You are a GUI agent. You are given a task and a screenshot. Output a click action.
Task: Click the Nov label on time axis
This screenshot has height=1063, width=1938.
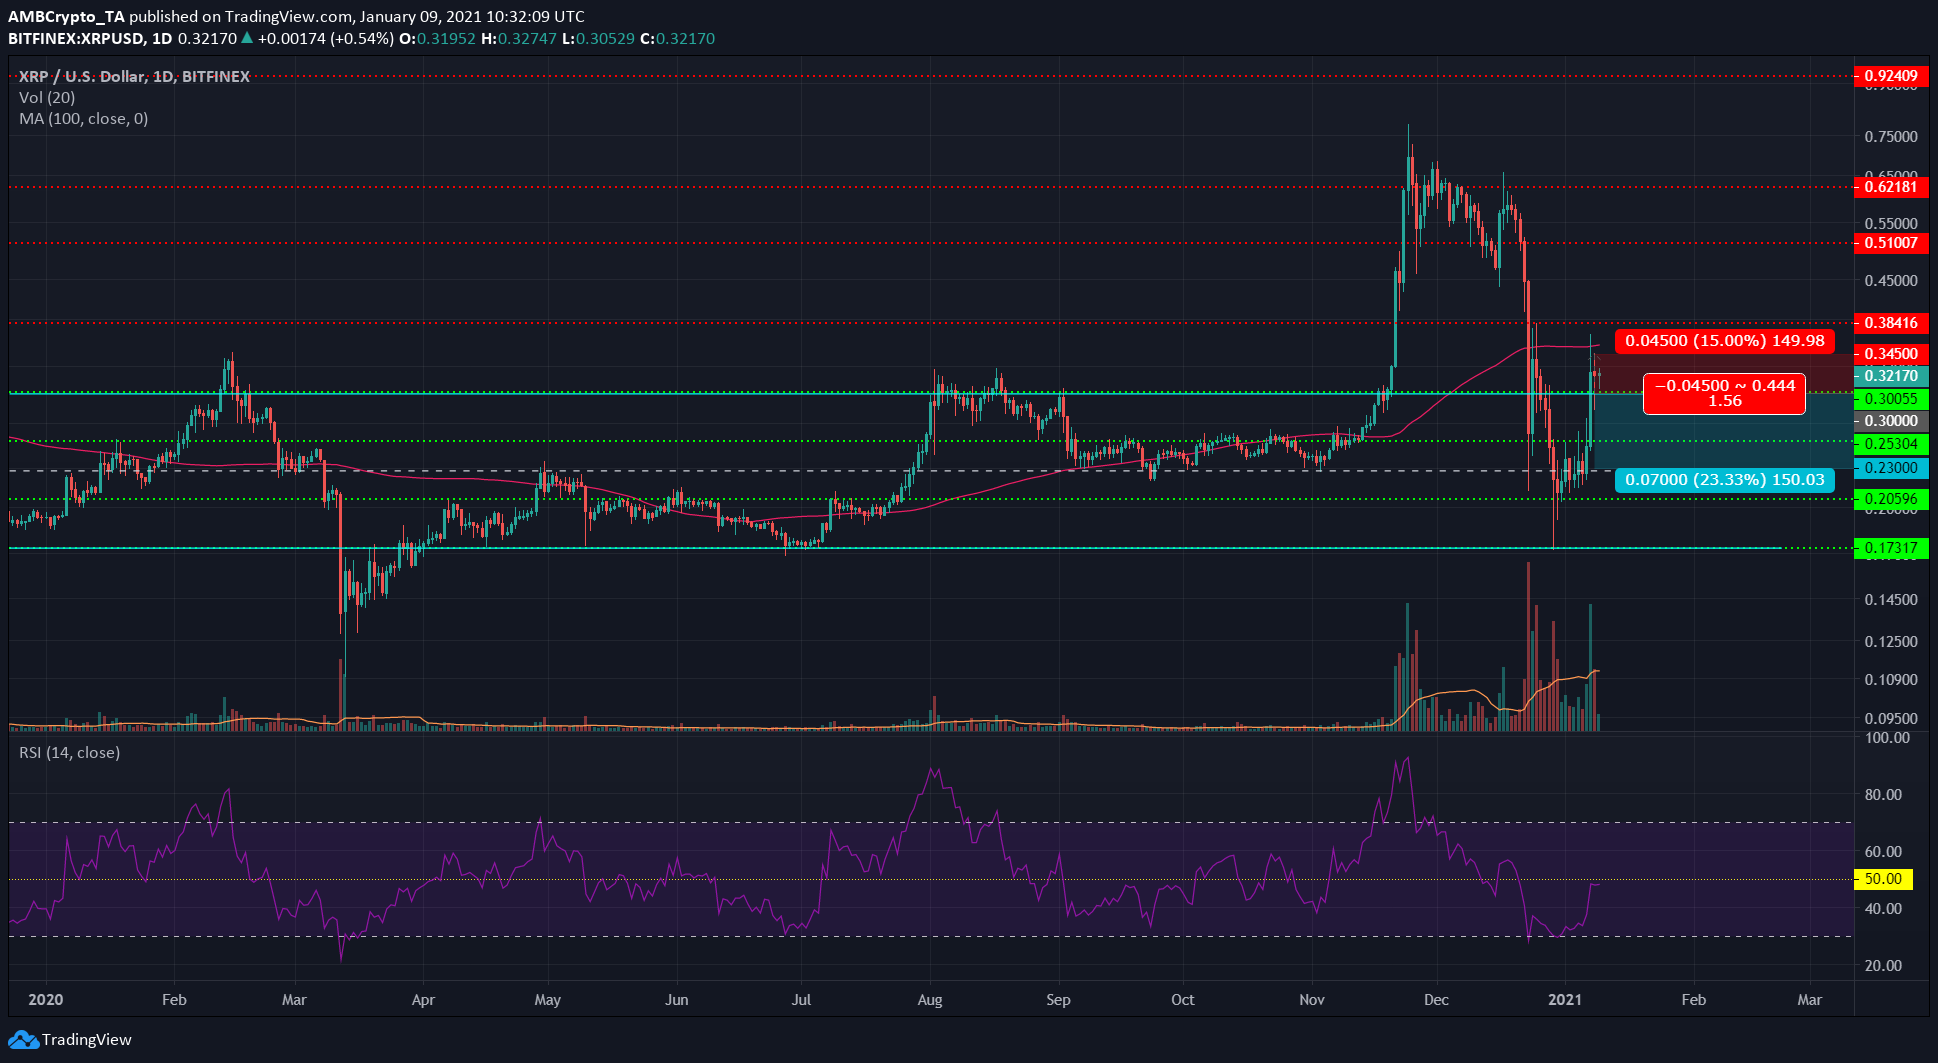coord(1312,999)
